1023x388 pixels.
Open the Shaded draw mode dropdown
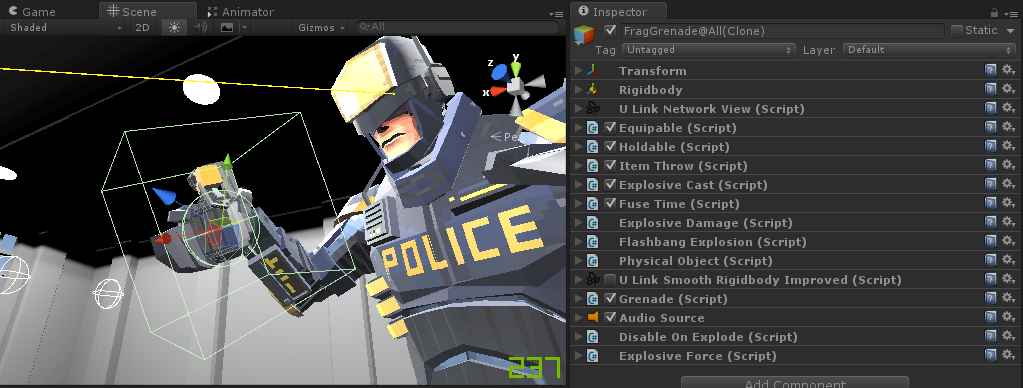click(65, 27)
